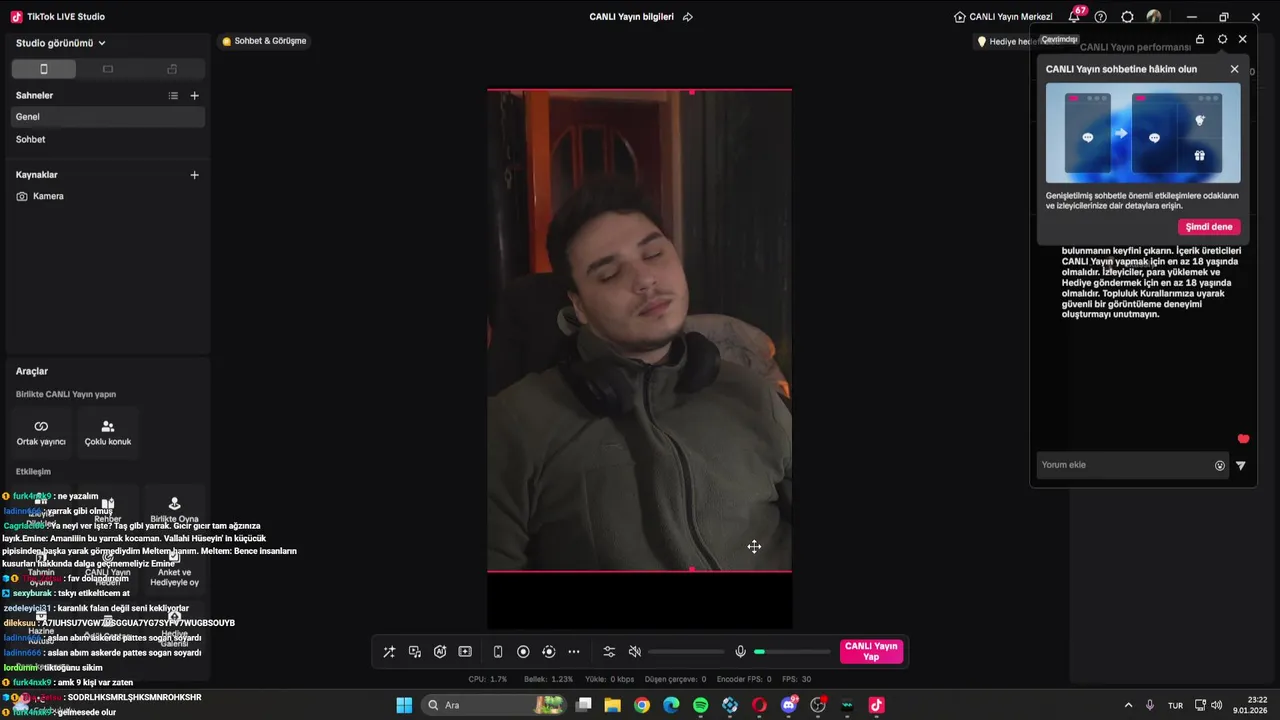
Task: Open the emoji picker in comment box
Action: (1220, 465)
